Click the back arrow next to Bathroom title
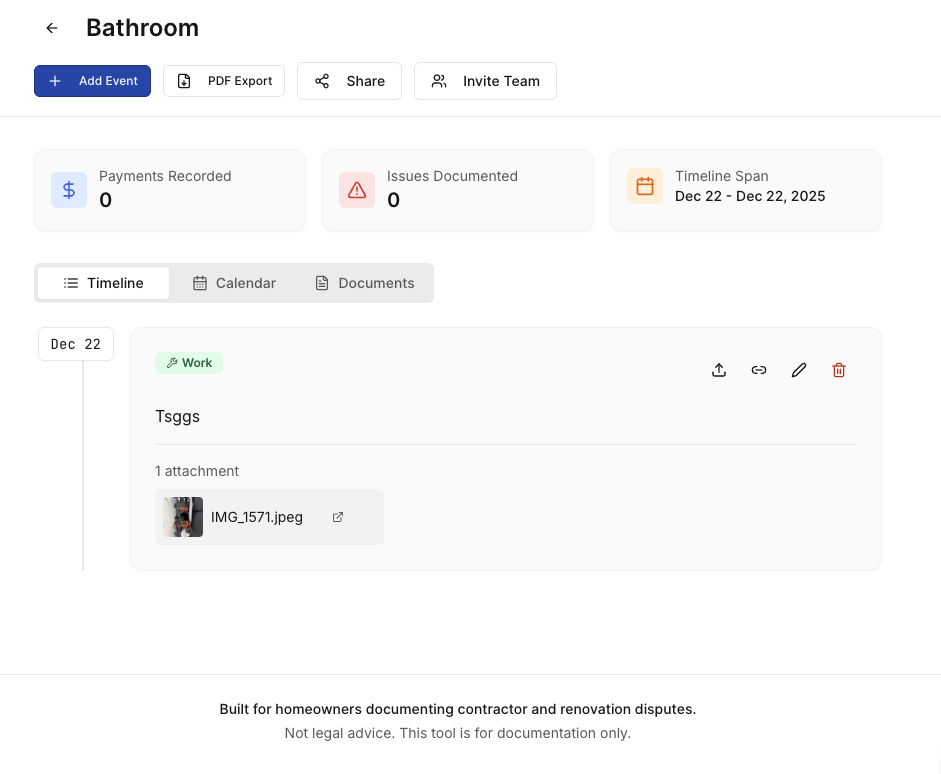Image resolution: width=941 pixels, height=774 pixels. 51,28
